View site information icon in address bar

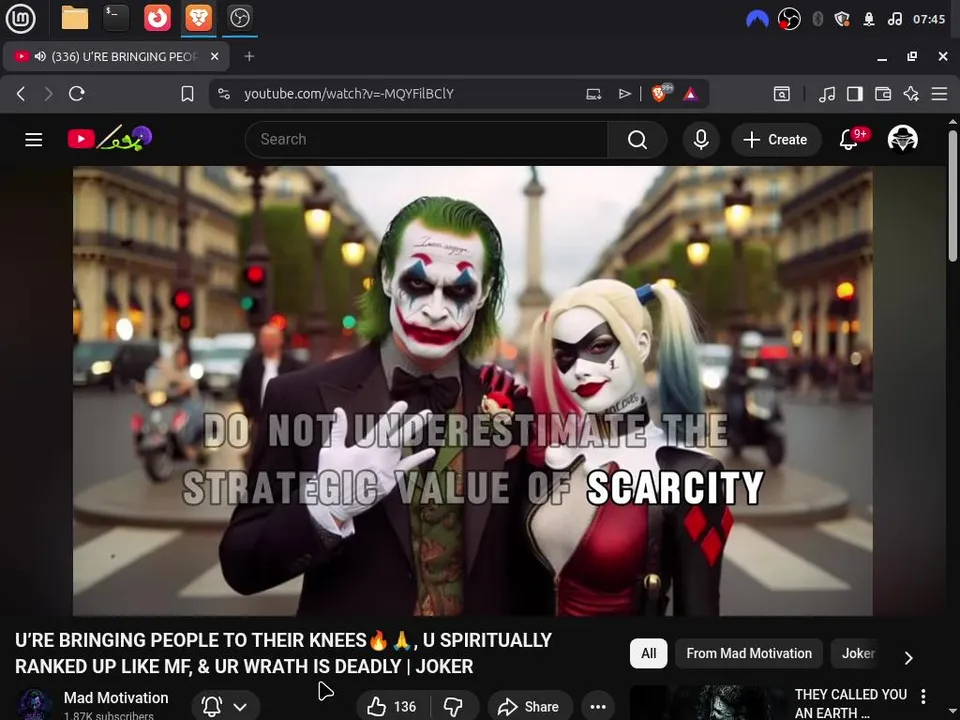(224, 94)
